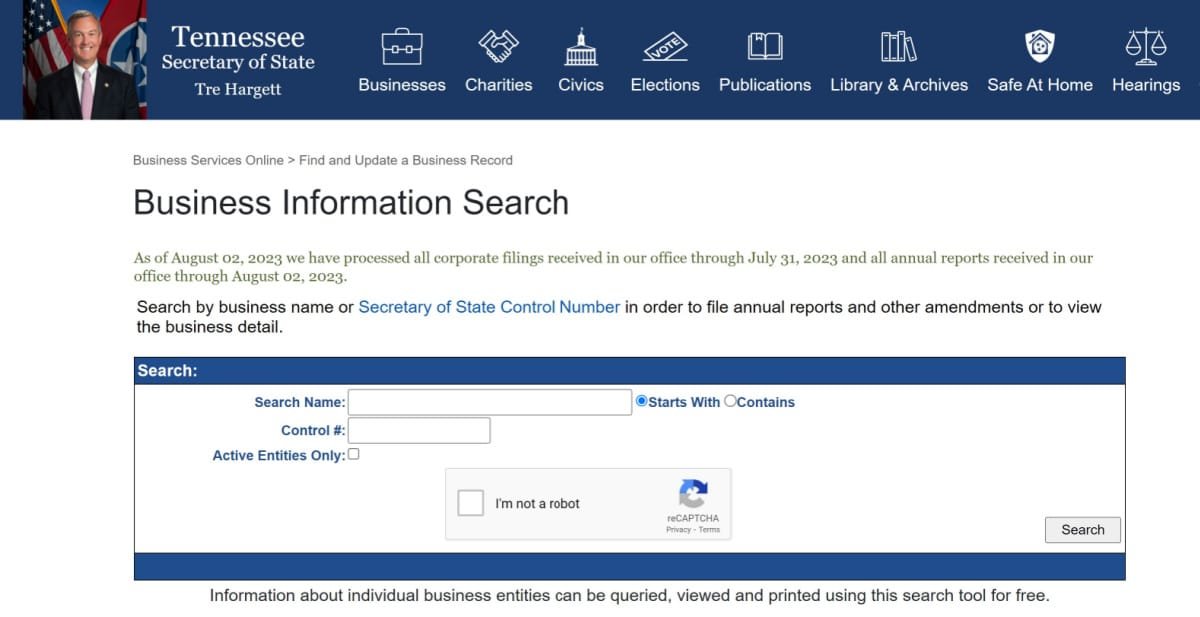The image size is (1200, 617).
Task: Click the Publications open book icon
Action: click(765, 46)
